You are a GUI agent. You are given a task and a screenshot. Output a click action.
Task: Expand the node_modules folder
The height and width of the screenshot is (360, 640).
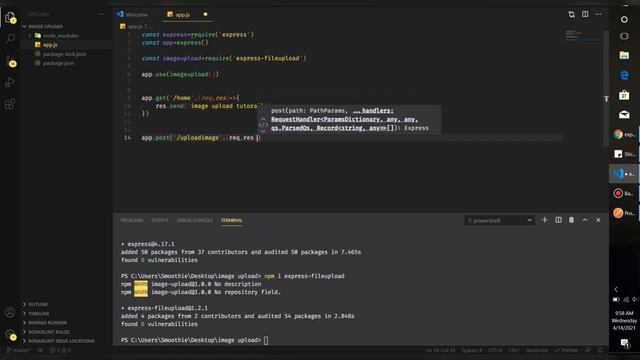click(56, 36)
